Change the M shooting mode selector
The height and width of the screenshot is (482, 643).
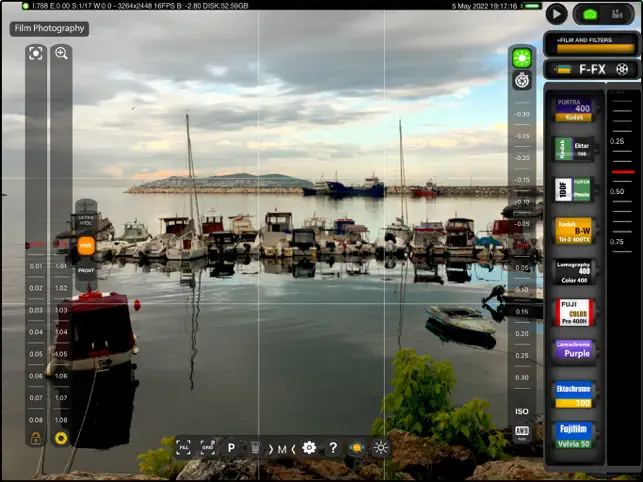282,448
